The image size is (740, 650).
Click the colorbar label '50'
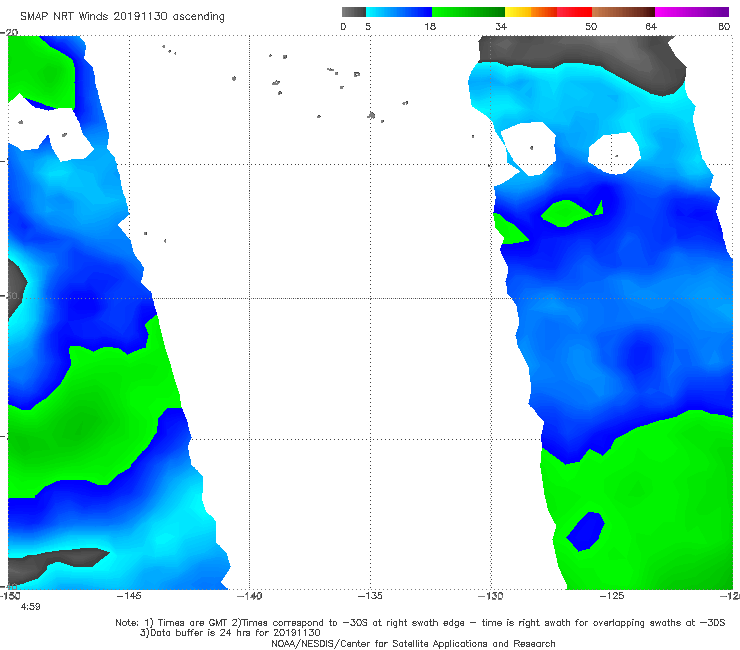pos(591,27)
